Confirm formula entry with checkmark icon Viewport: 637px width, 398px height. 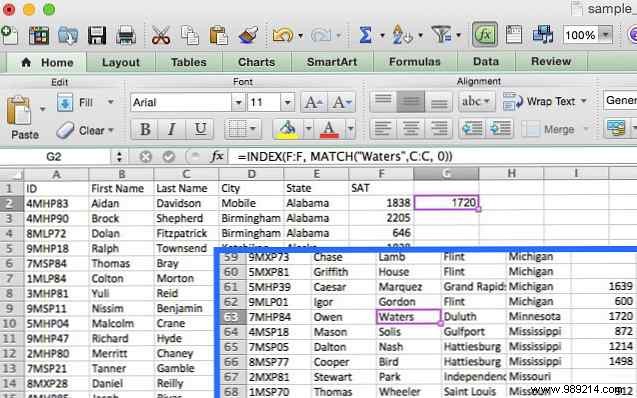point(169,156)
